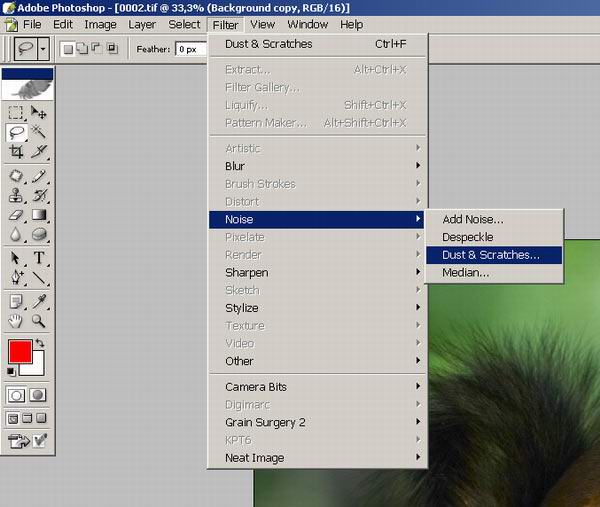The height and width of the screenshot is (507, 600).
Task: Select the Rectangular Marquee tool
Action: coord(16,113)
